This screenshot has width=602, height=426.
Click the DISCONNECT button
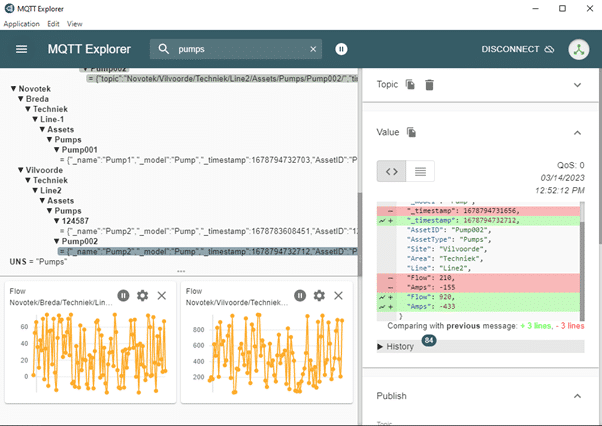(x=517, y=49)
